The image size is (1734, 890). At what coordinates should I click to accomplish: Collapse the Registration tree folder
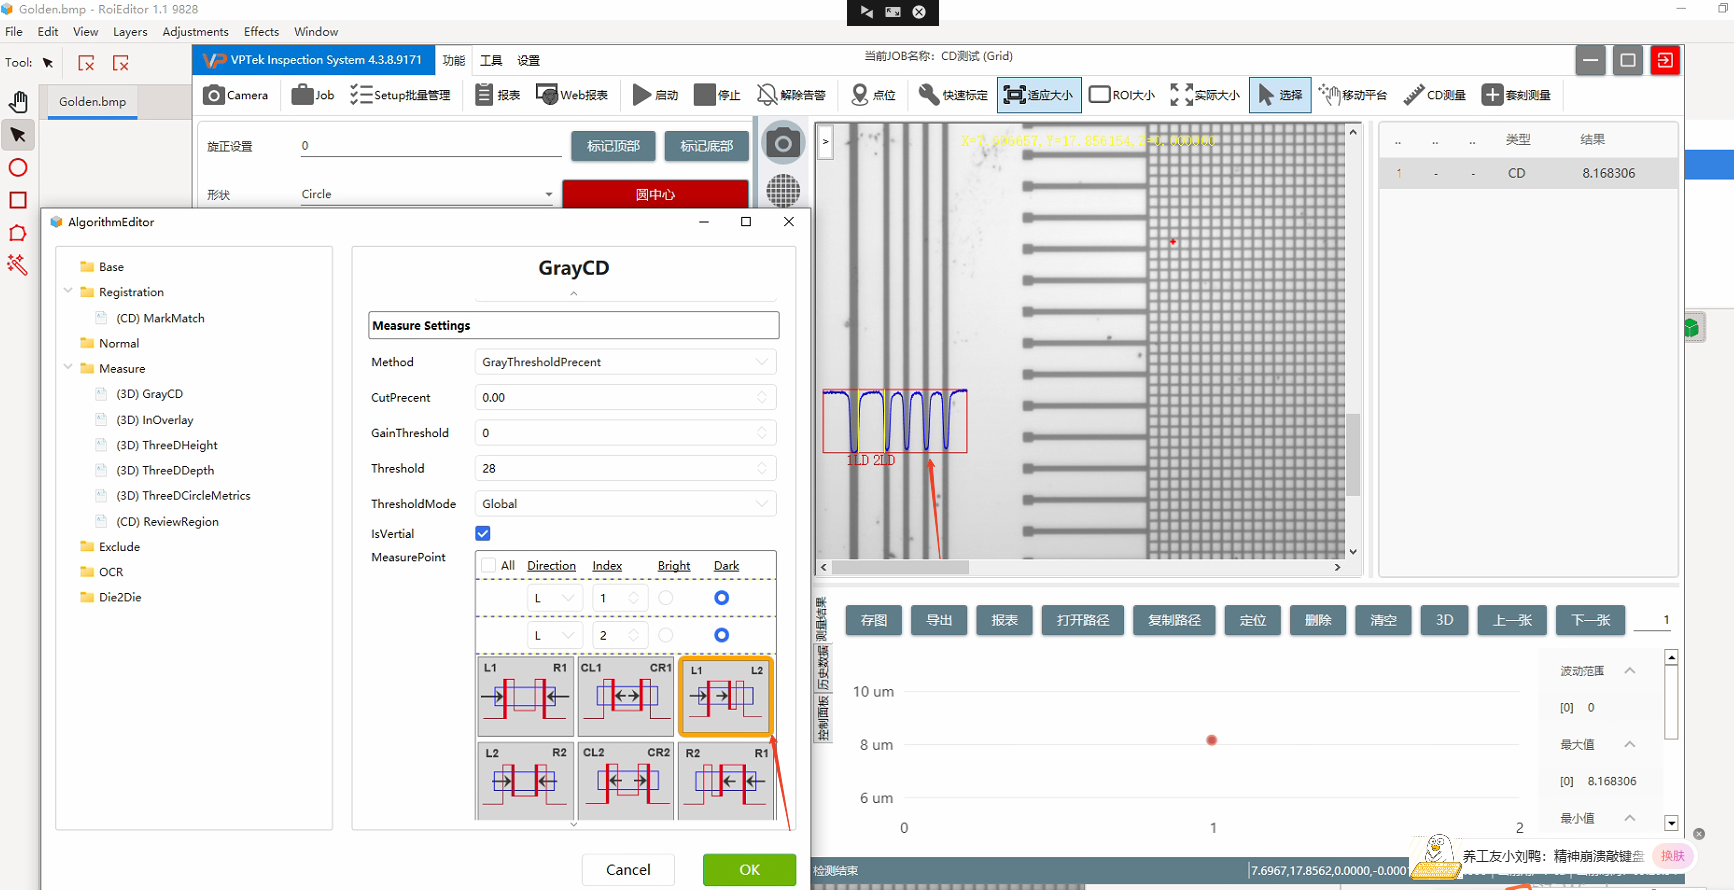tap(68, 291)
